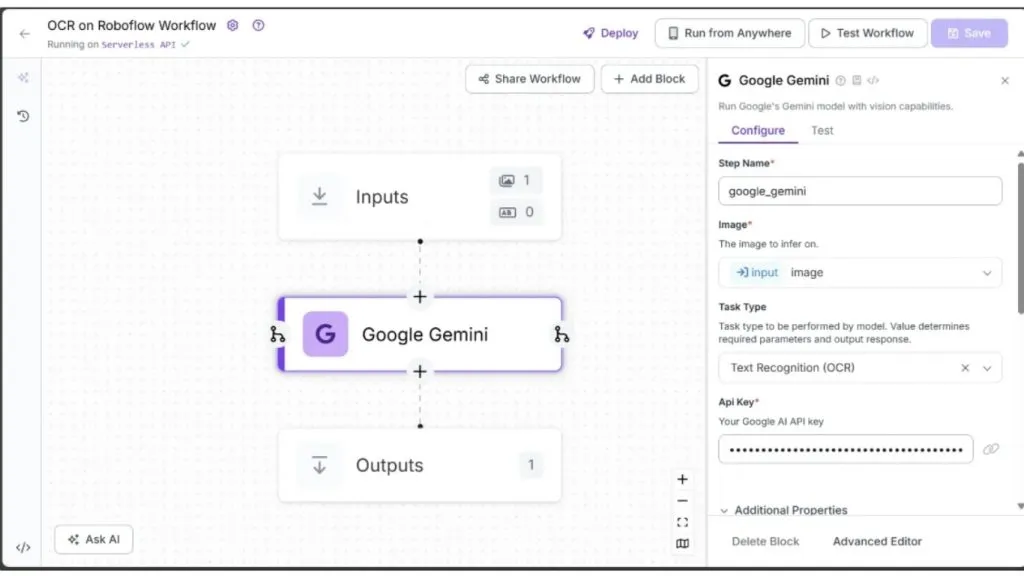
Task: Open workflow settings gear icon
Action: tap(232, 25)
